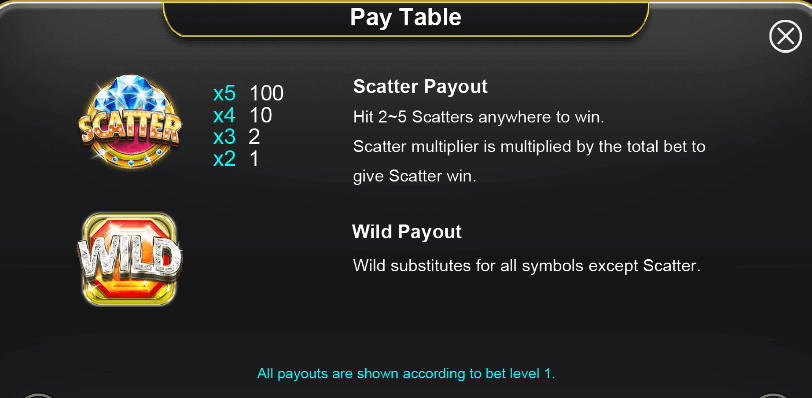The image size is (812, 398).
Task: Click the 'give Scatter win' text line
Action: [414, 176]
